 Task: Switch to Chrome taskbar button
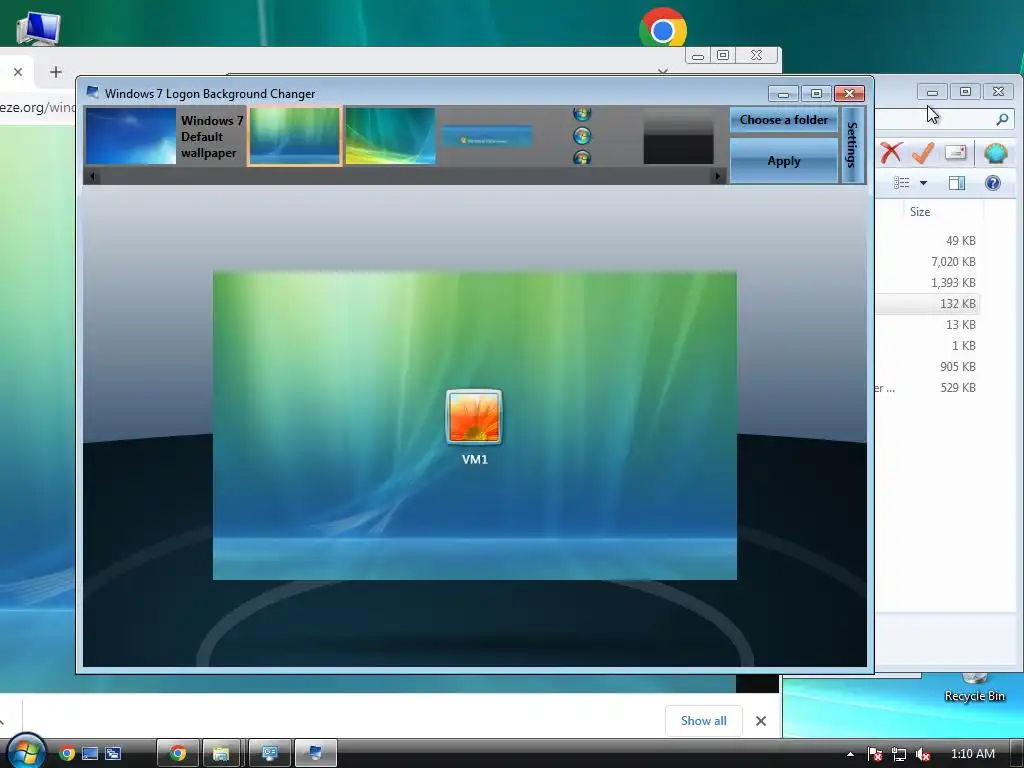(x=178, y=754)
